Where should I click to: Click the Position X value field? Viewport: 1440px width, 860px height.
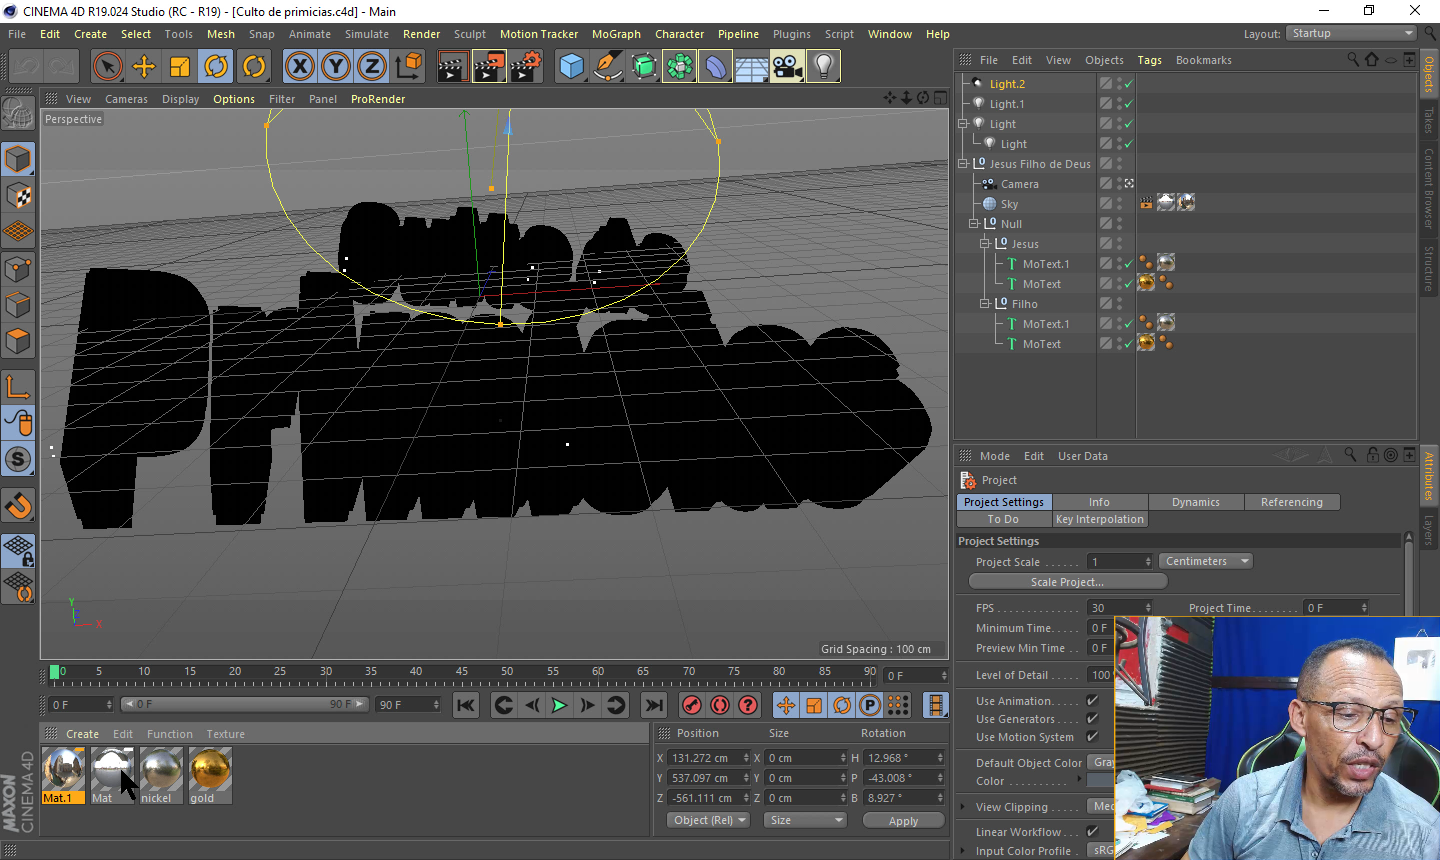[708, 758]
